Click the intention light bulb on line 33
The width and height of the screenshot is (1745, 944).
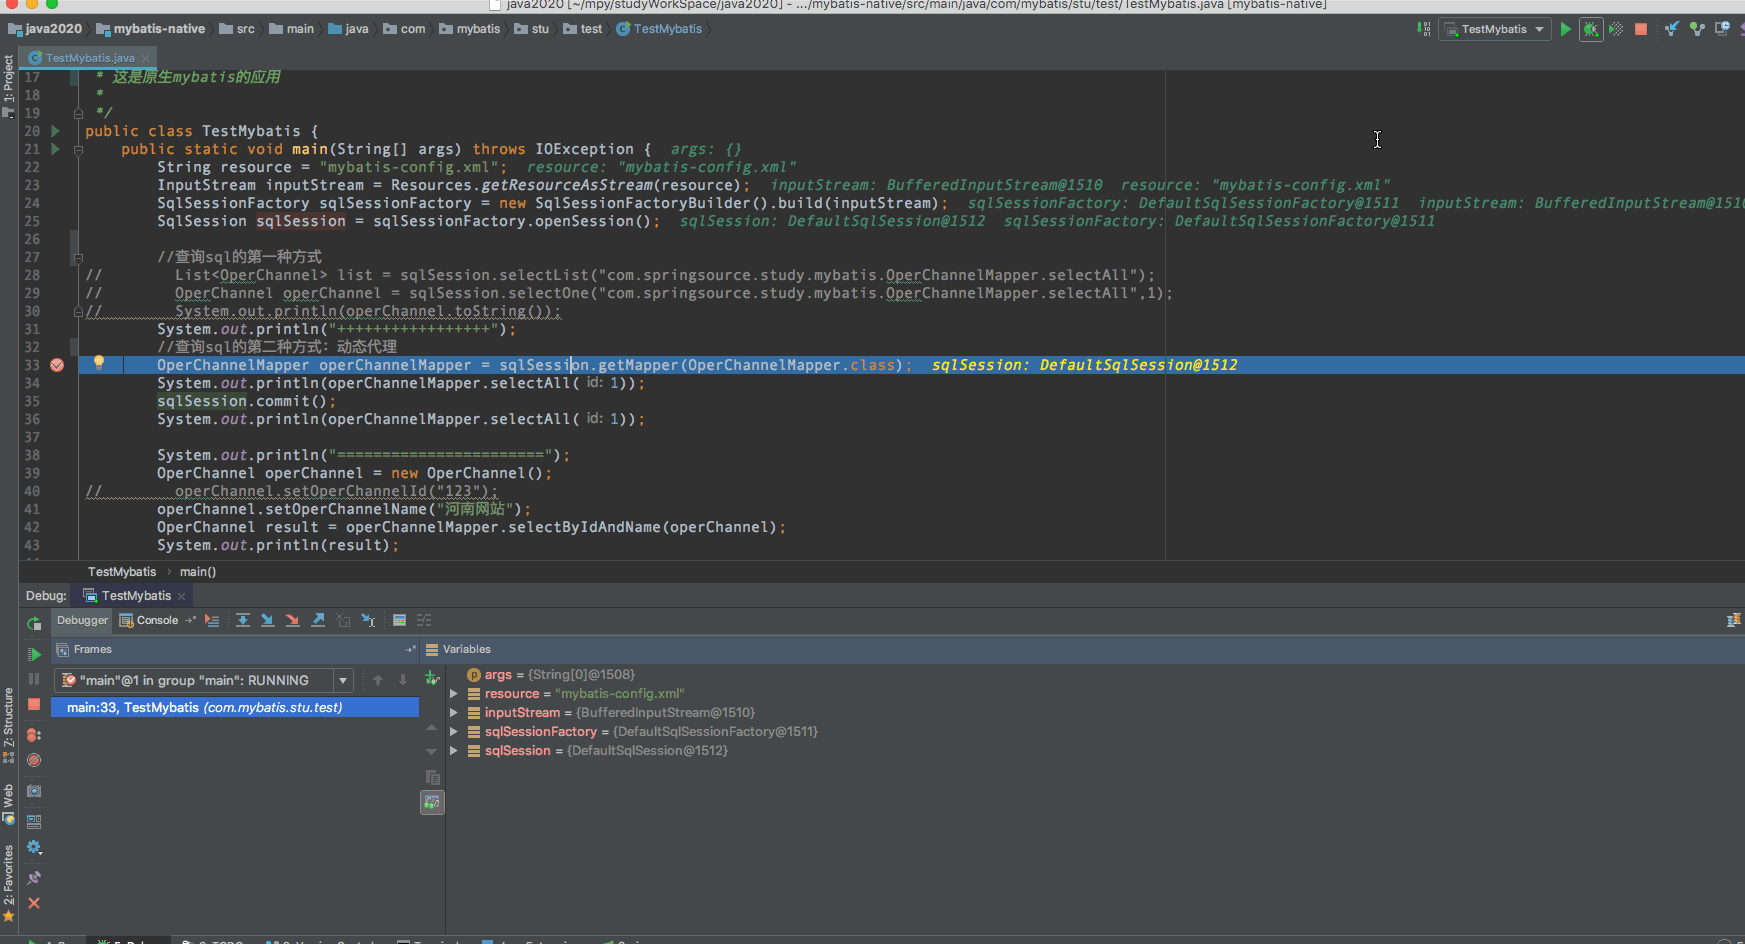point(98,363)
